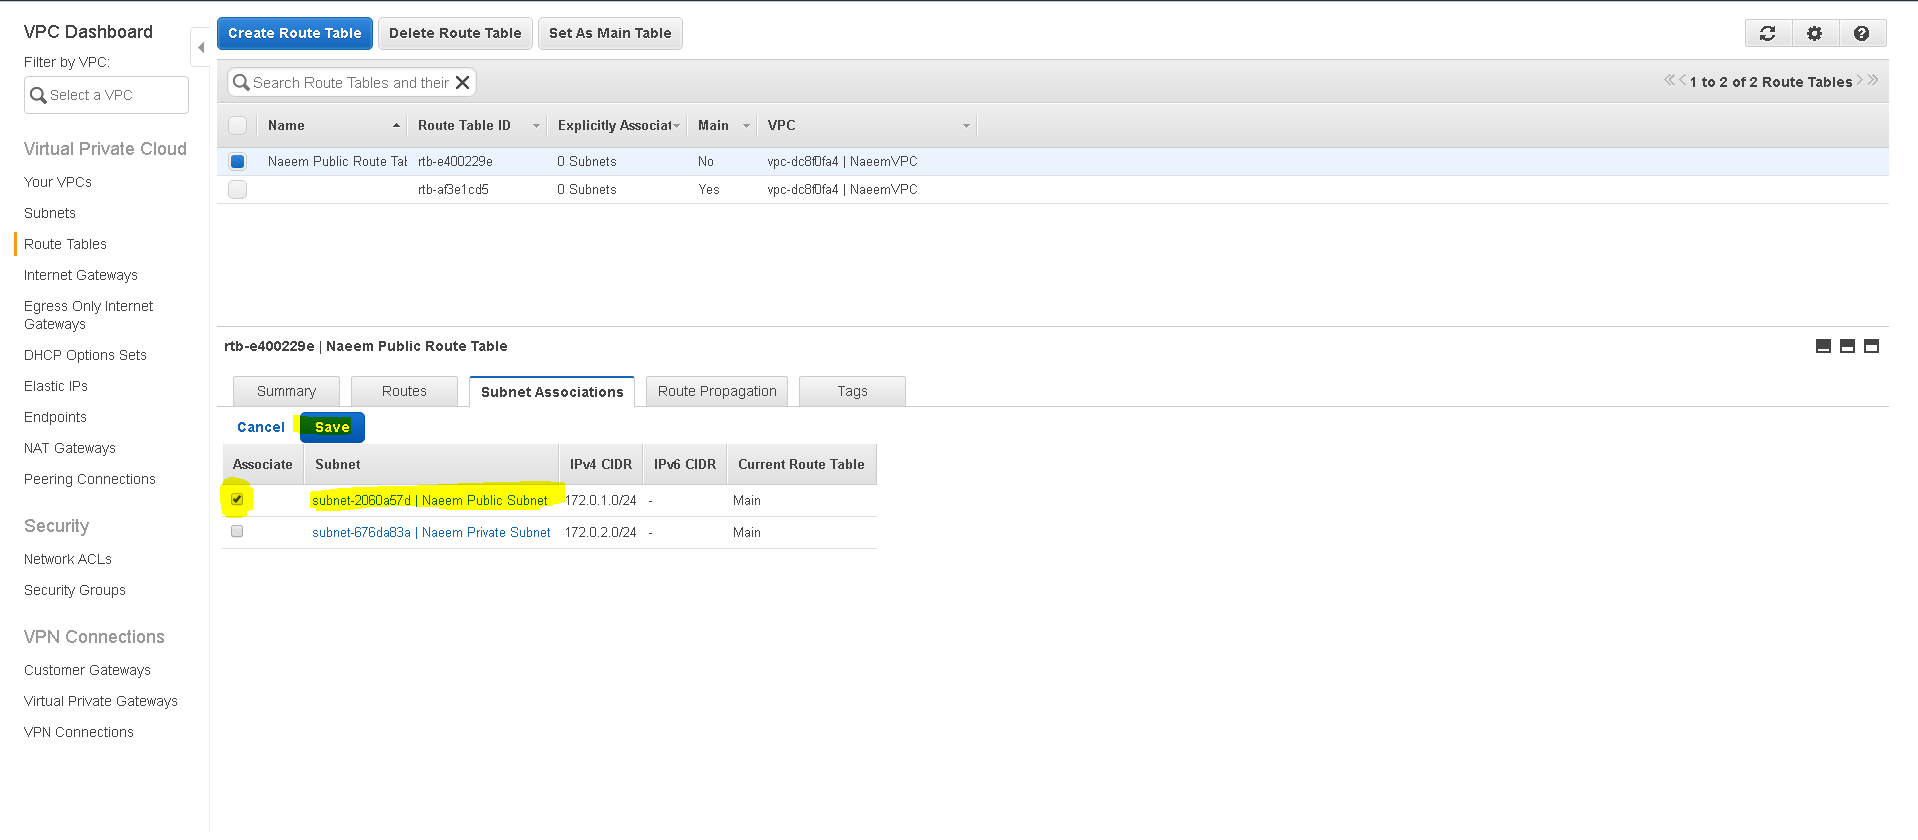Cancel the subnet association edit
Screen dimensions: 1918x840
pyautogui.click(x=261, y=427)
